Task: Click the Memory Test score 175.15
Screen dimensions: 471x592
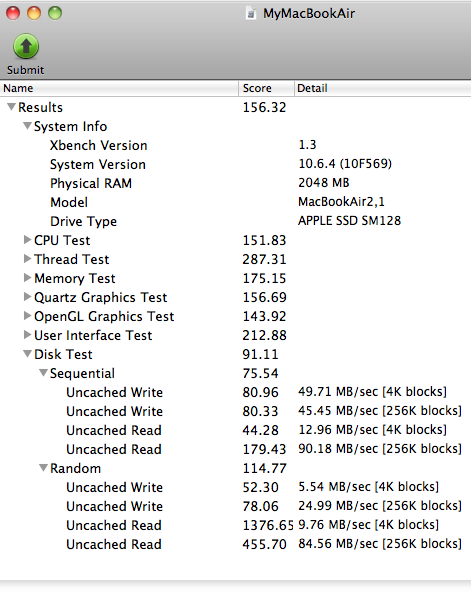Action: coord(264,278)
